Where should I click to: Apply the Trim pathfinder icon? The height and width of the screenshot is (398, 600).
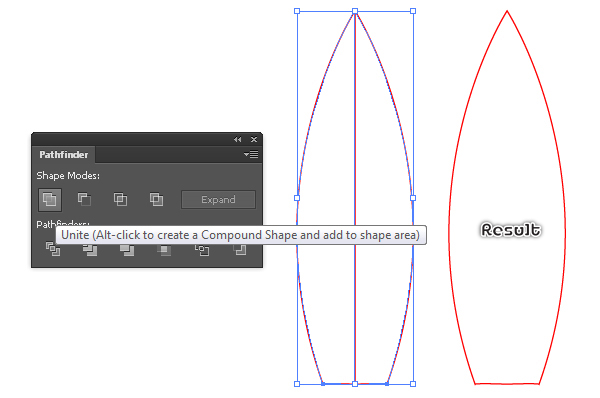pyautogui.click(x=90, y=250)
